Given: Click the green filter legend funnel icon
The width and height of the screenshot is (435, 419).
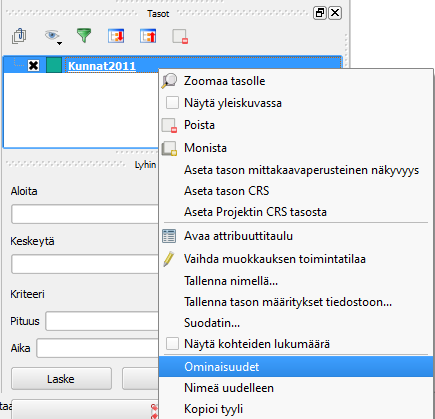Looking at the screenshot, I should [x=84, y=36].
